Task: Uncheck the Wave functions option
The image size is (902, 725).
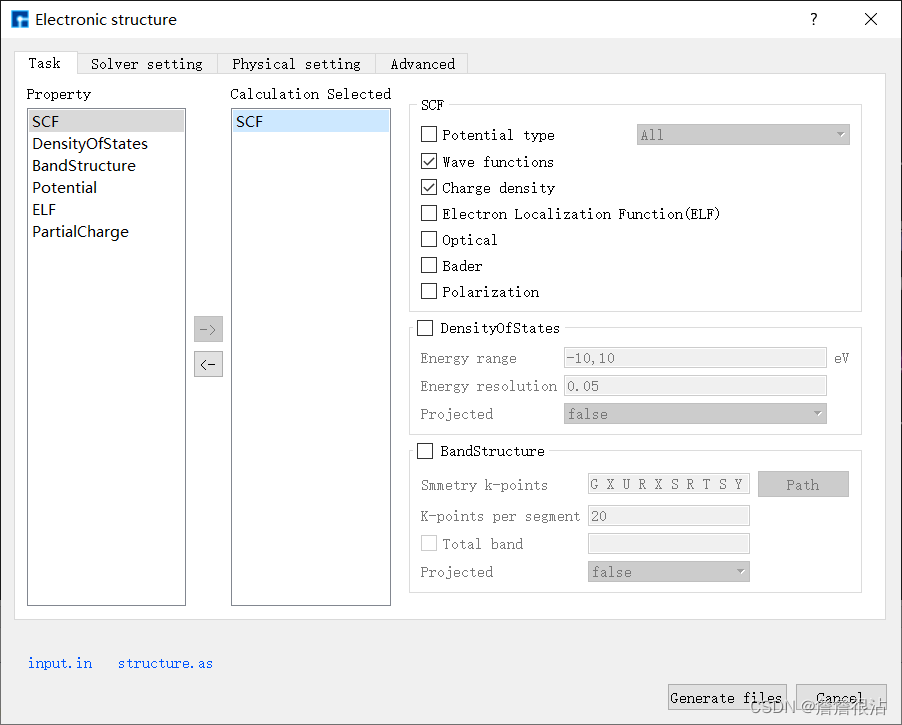Action: [x=429, y=161]
